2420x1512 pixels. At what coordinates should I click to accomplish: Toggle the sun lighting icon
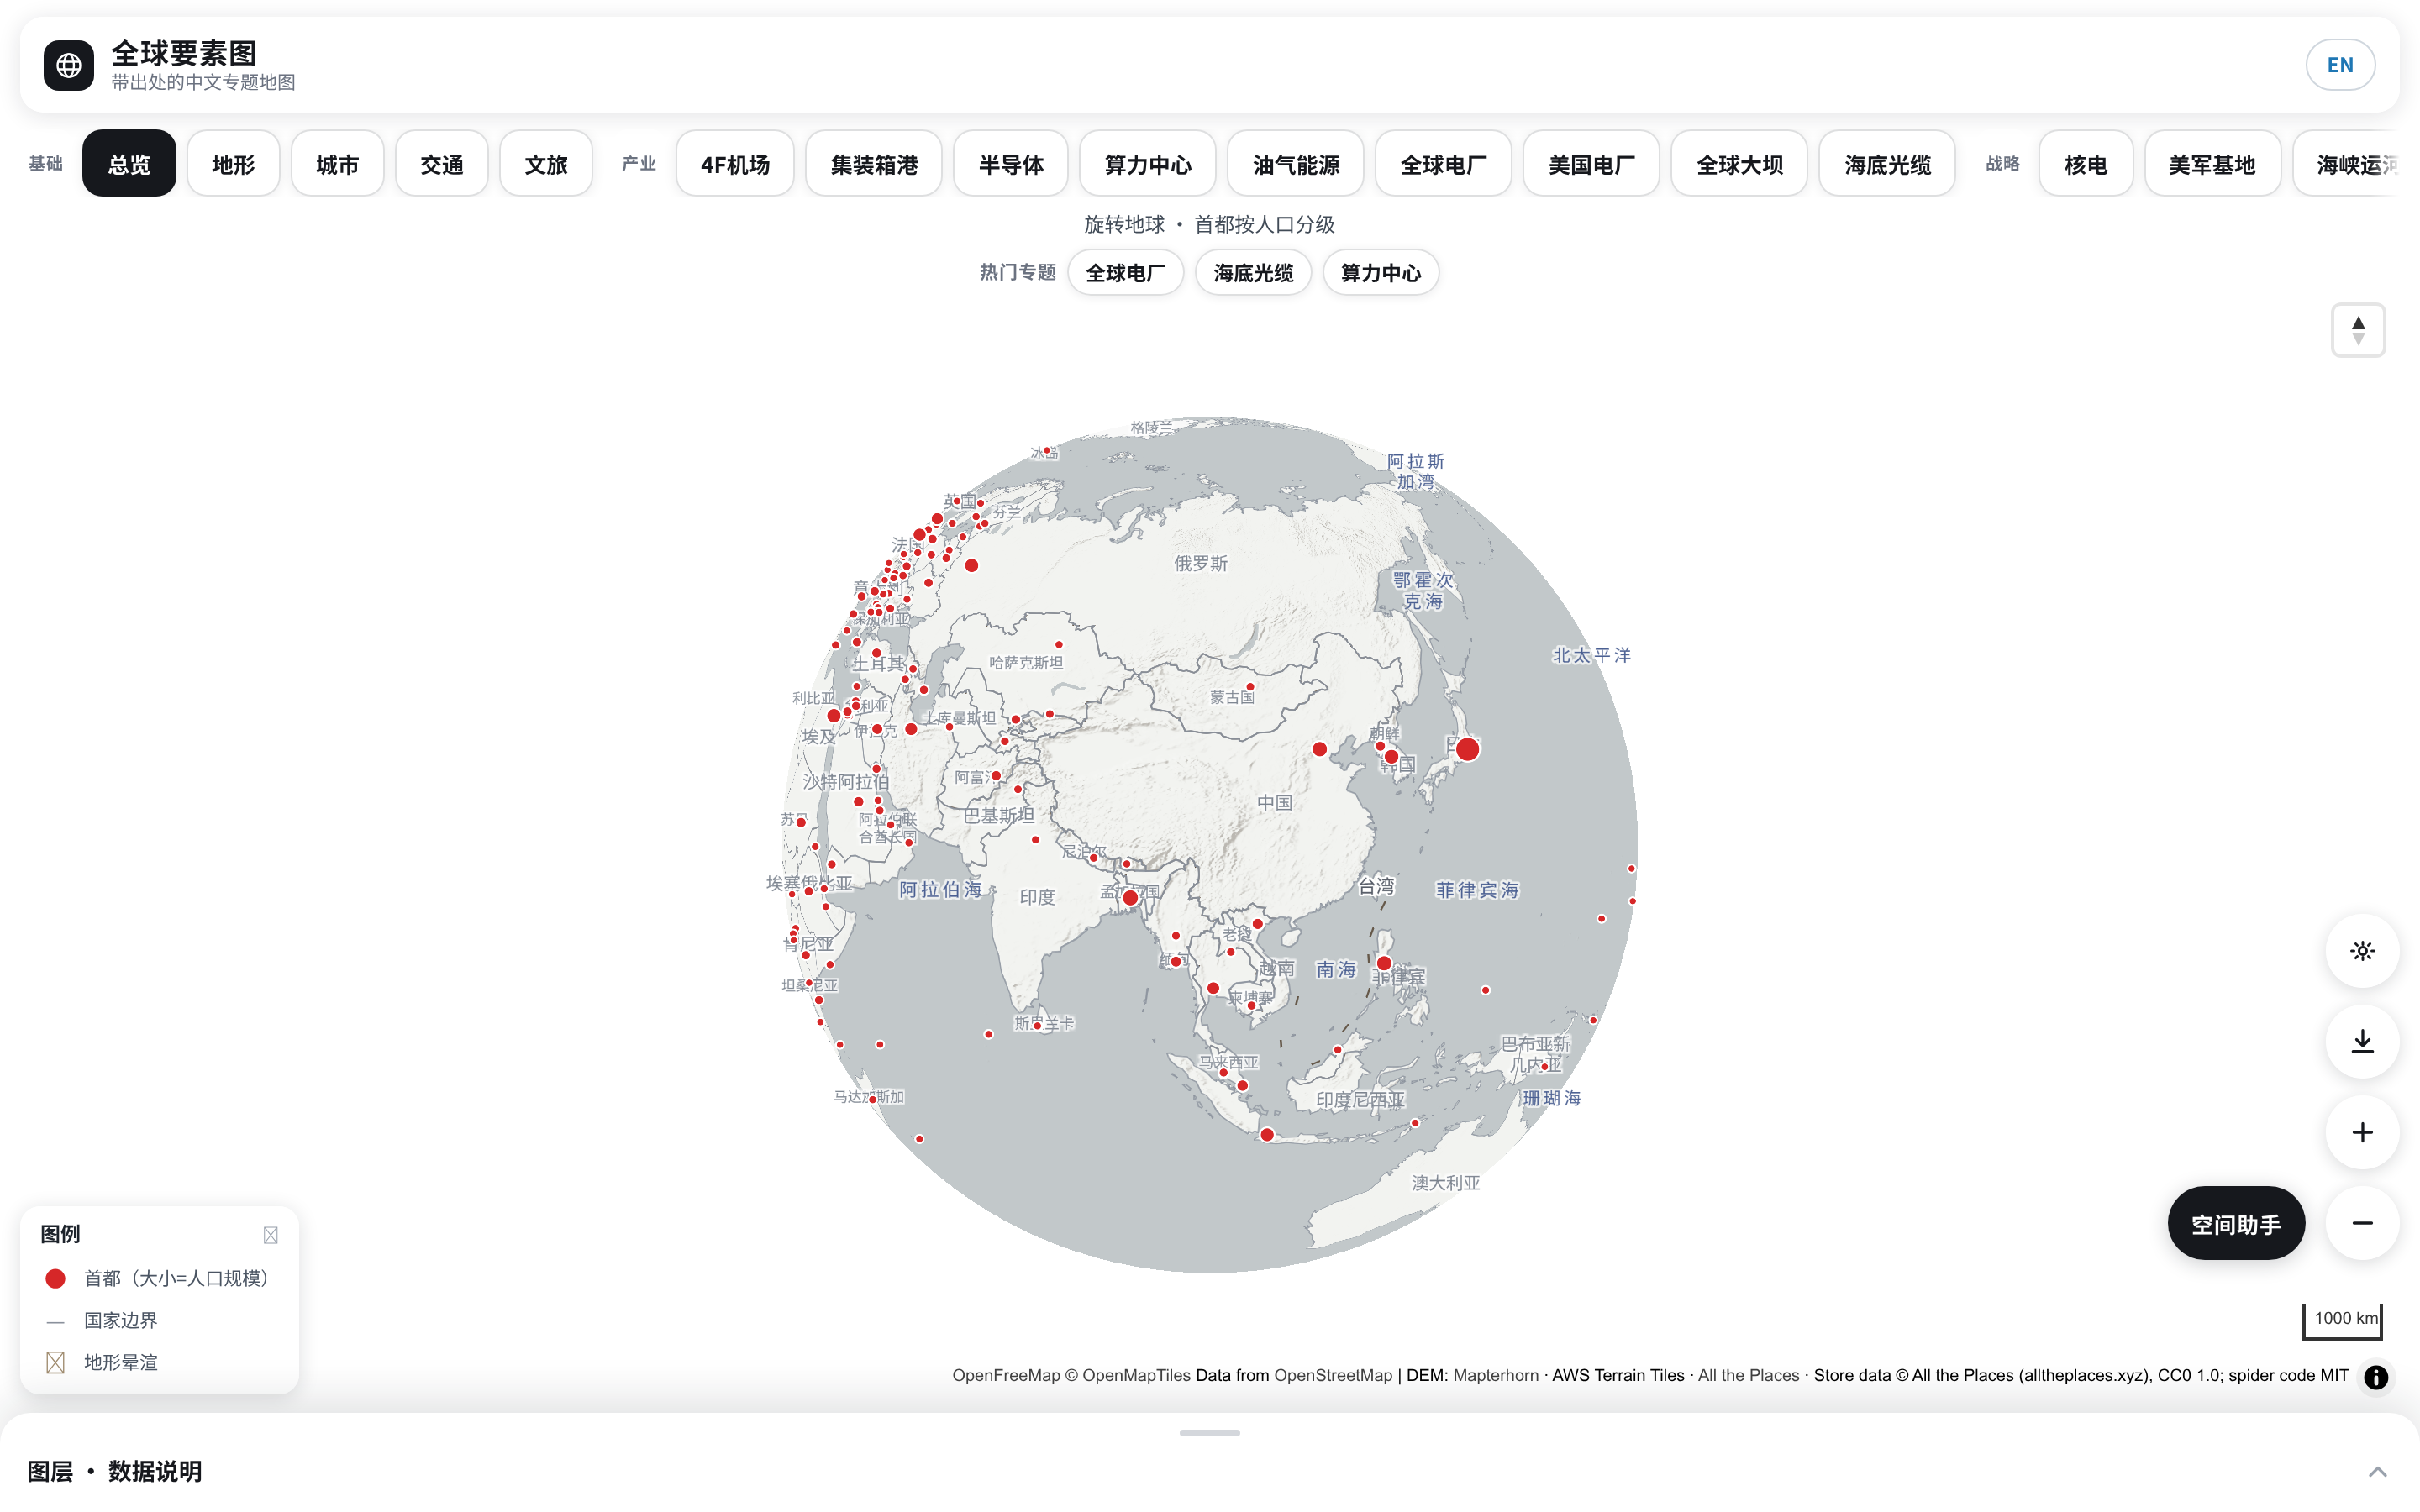(2362, 951)
